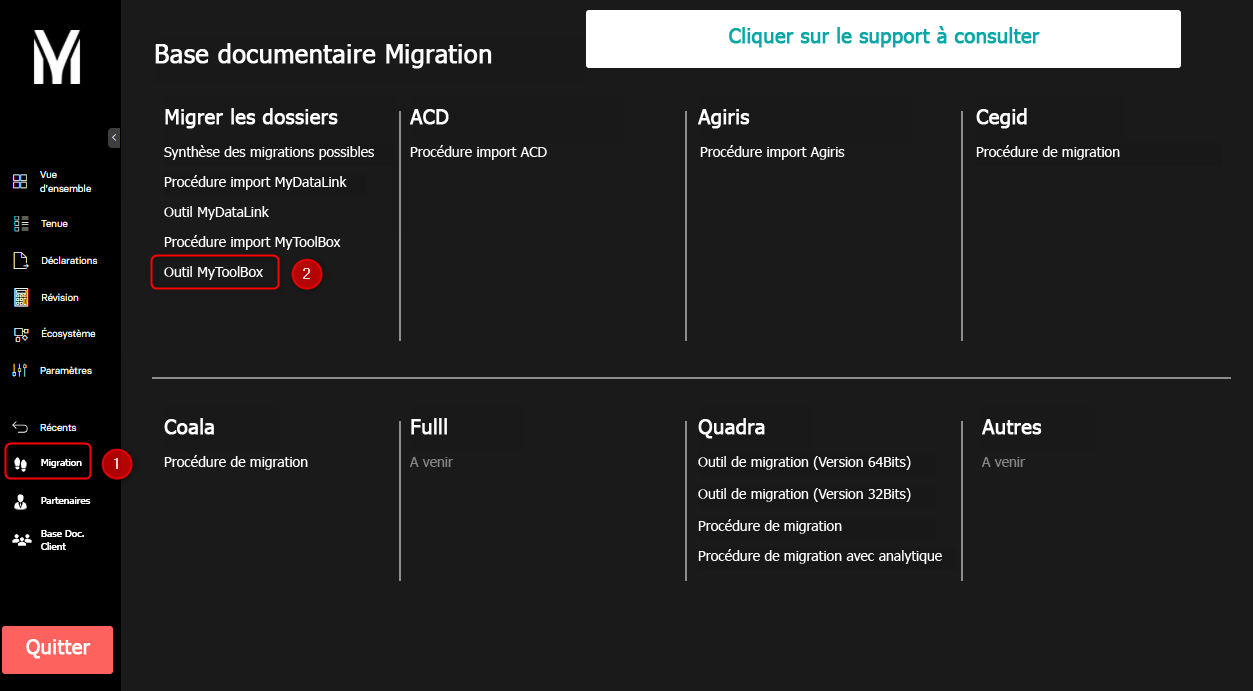Click the Cegid section heading
Image resolution: width=1253 pixels, height=691 pixels.
1001,118
